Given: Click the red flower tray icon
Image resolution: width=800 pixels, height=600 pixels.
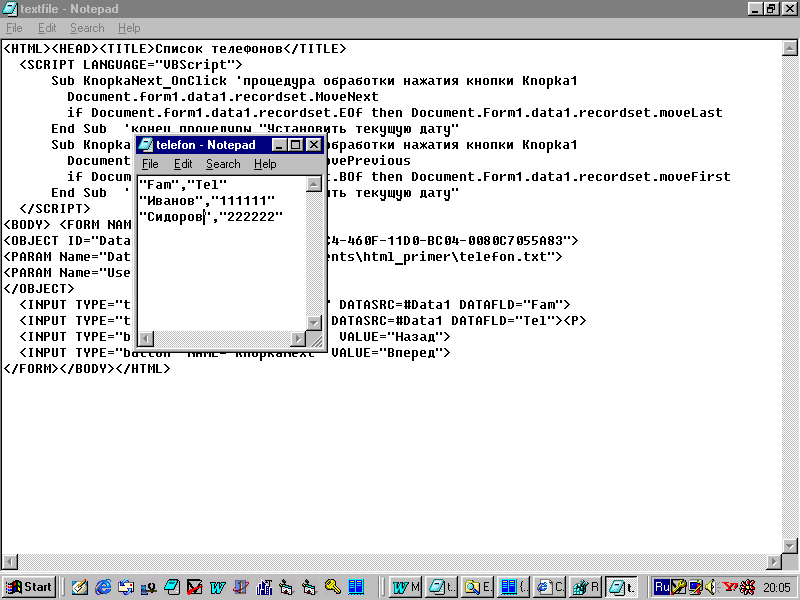Looking at the screenshot, I should 747,587.
